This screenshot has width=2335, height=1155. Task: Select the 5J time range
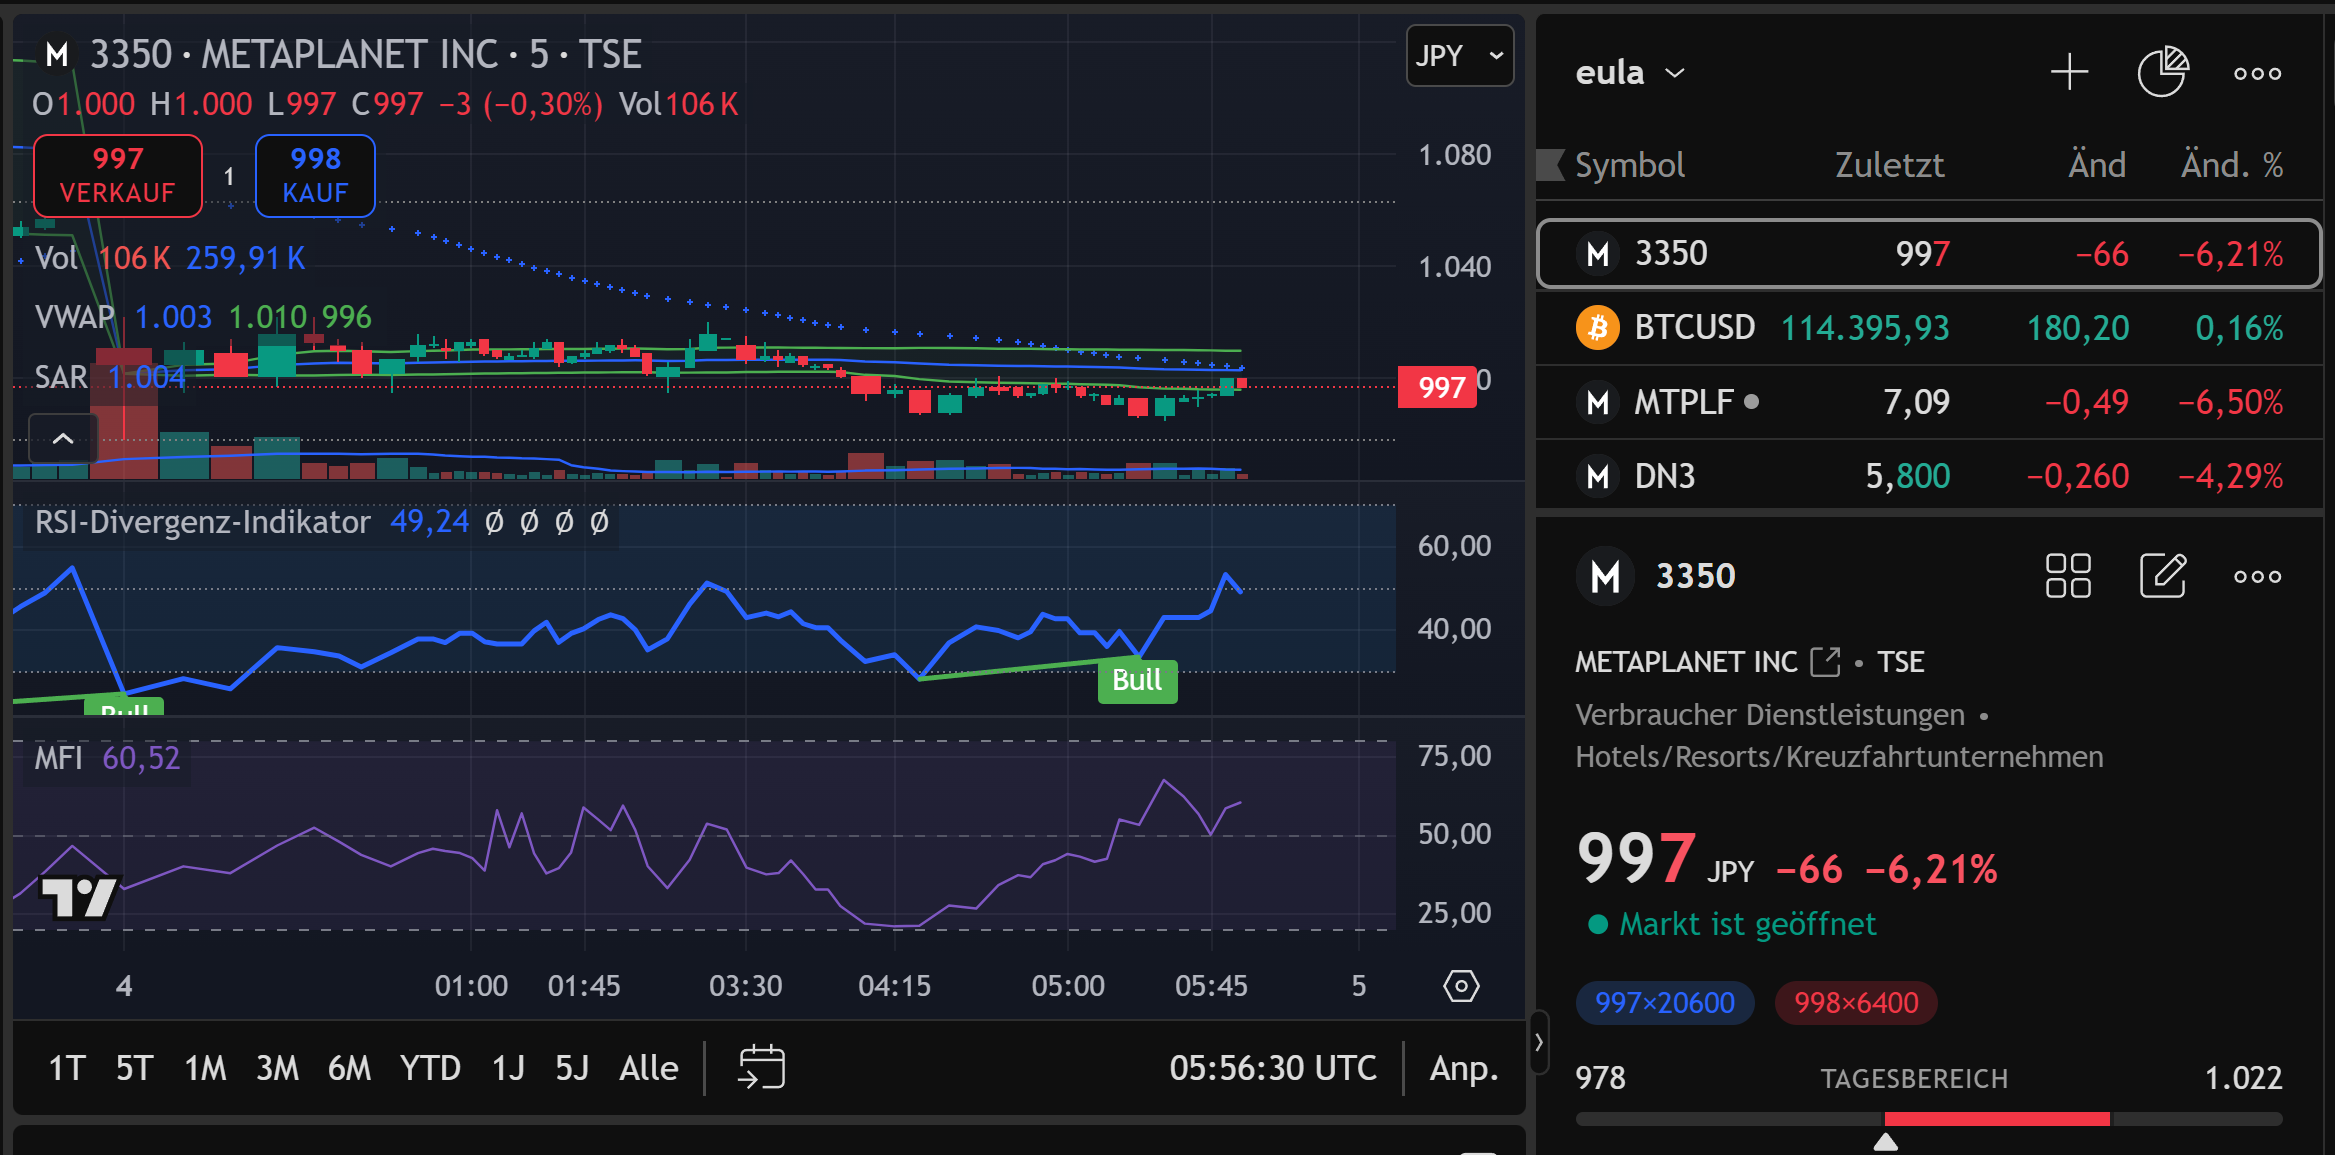572,1068
